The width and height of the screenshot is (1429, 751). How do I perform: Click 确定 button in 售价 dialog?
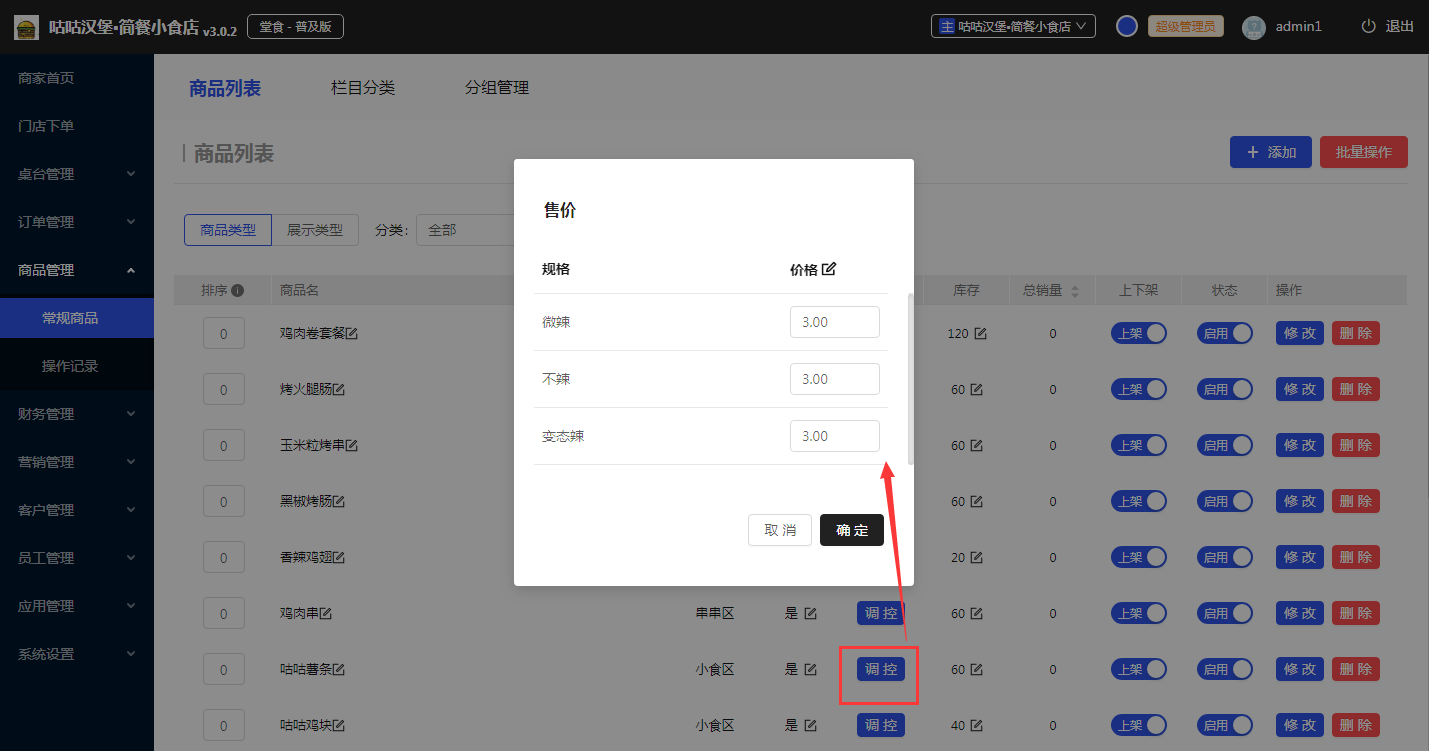coord(852,530)
